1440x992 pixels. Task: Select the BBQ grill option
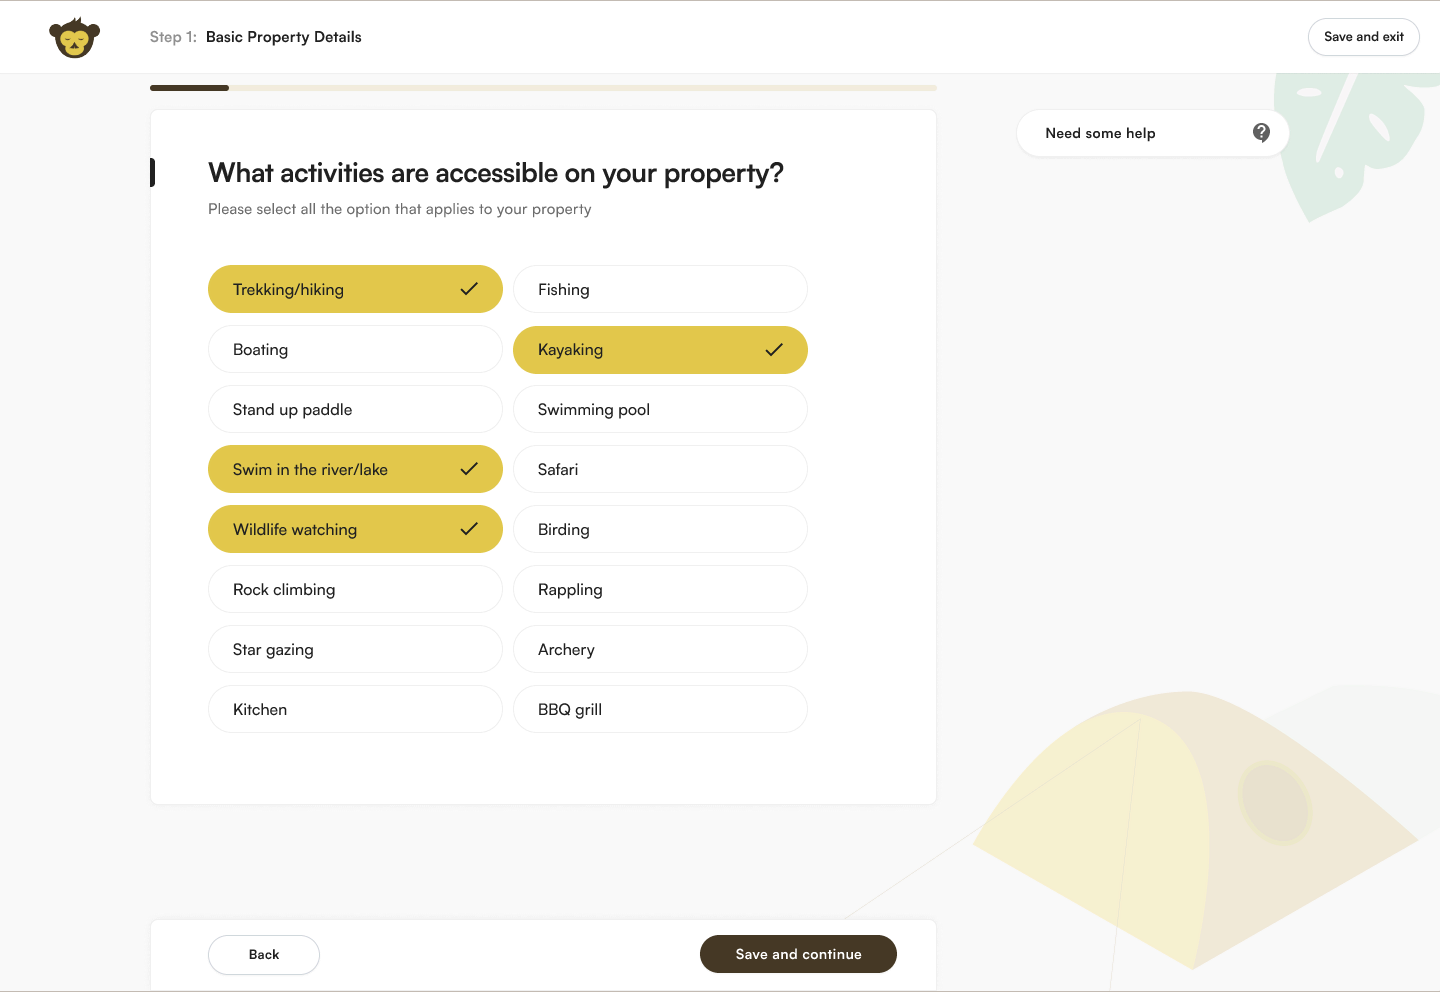click(x=660, y=709)
